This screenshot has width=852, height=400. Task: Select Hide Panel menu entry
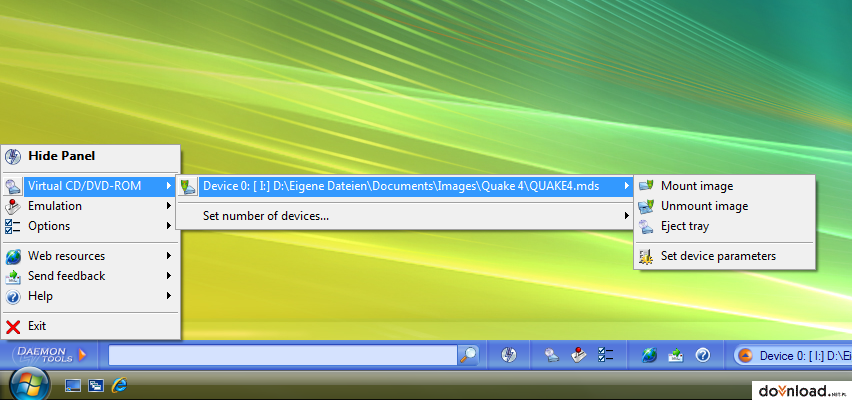(x=91, y=157)
